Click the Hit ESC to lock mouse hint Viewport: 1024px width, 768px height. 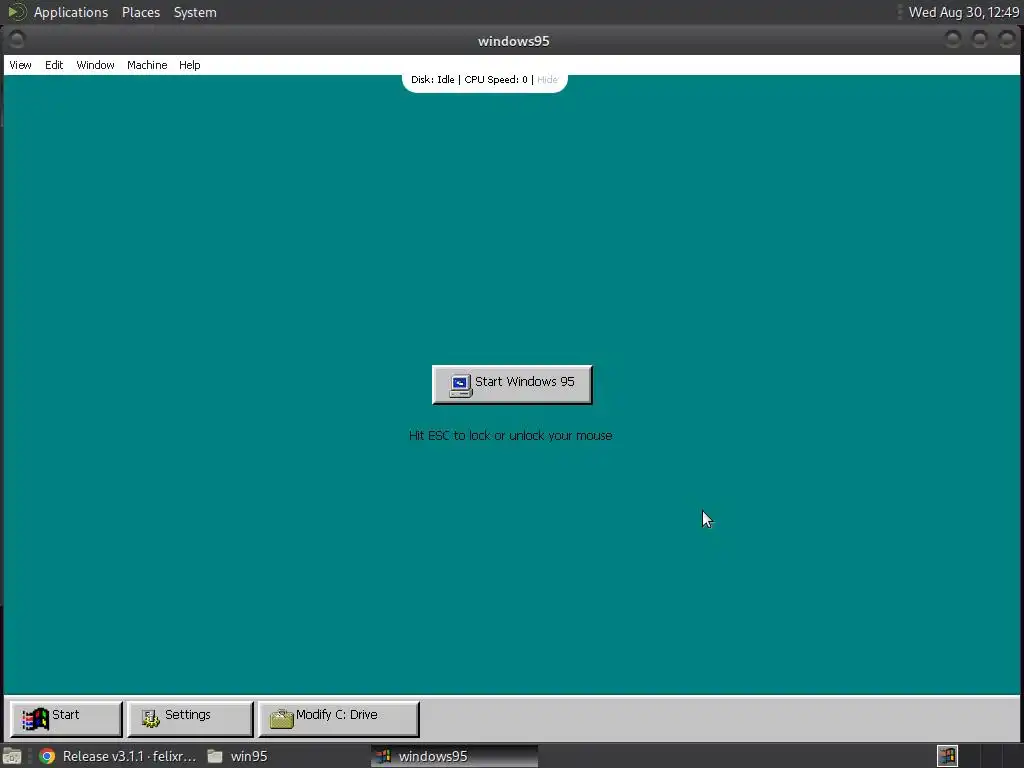point(511,436)
